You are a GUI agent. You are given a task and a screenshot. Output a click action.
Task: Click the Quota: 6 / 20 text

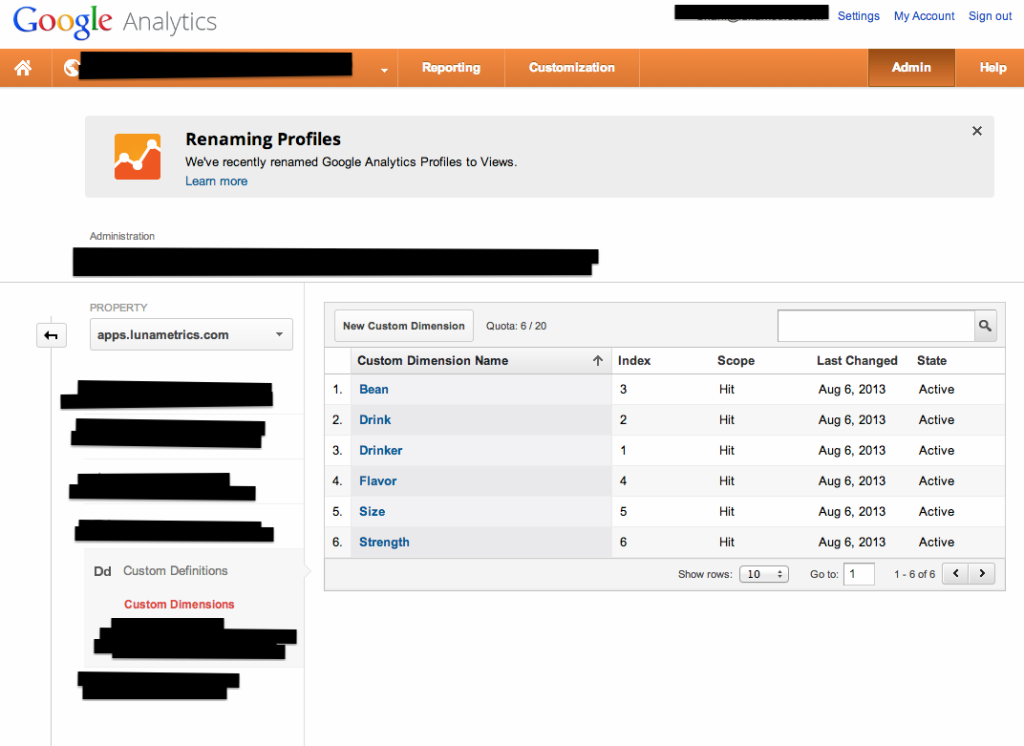(516, 326)
